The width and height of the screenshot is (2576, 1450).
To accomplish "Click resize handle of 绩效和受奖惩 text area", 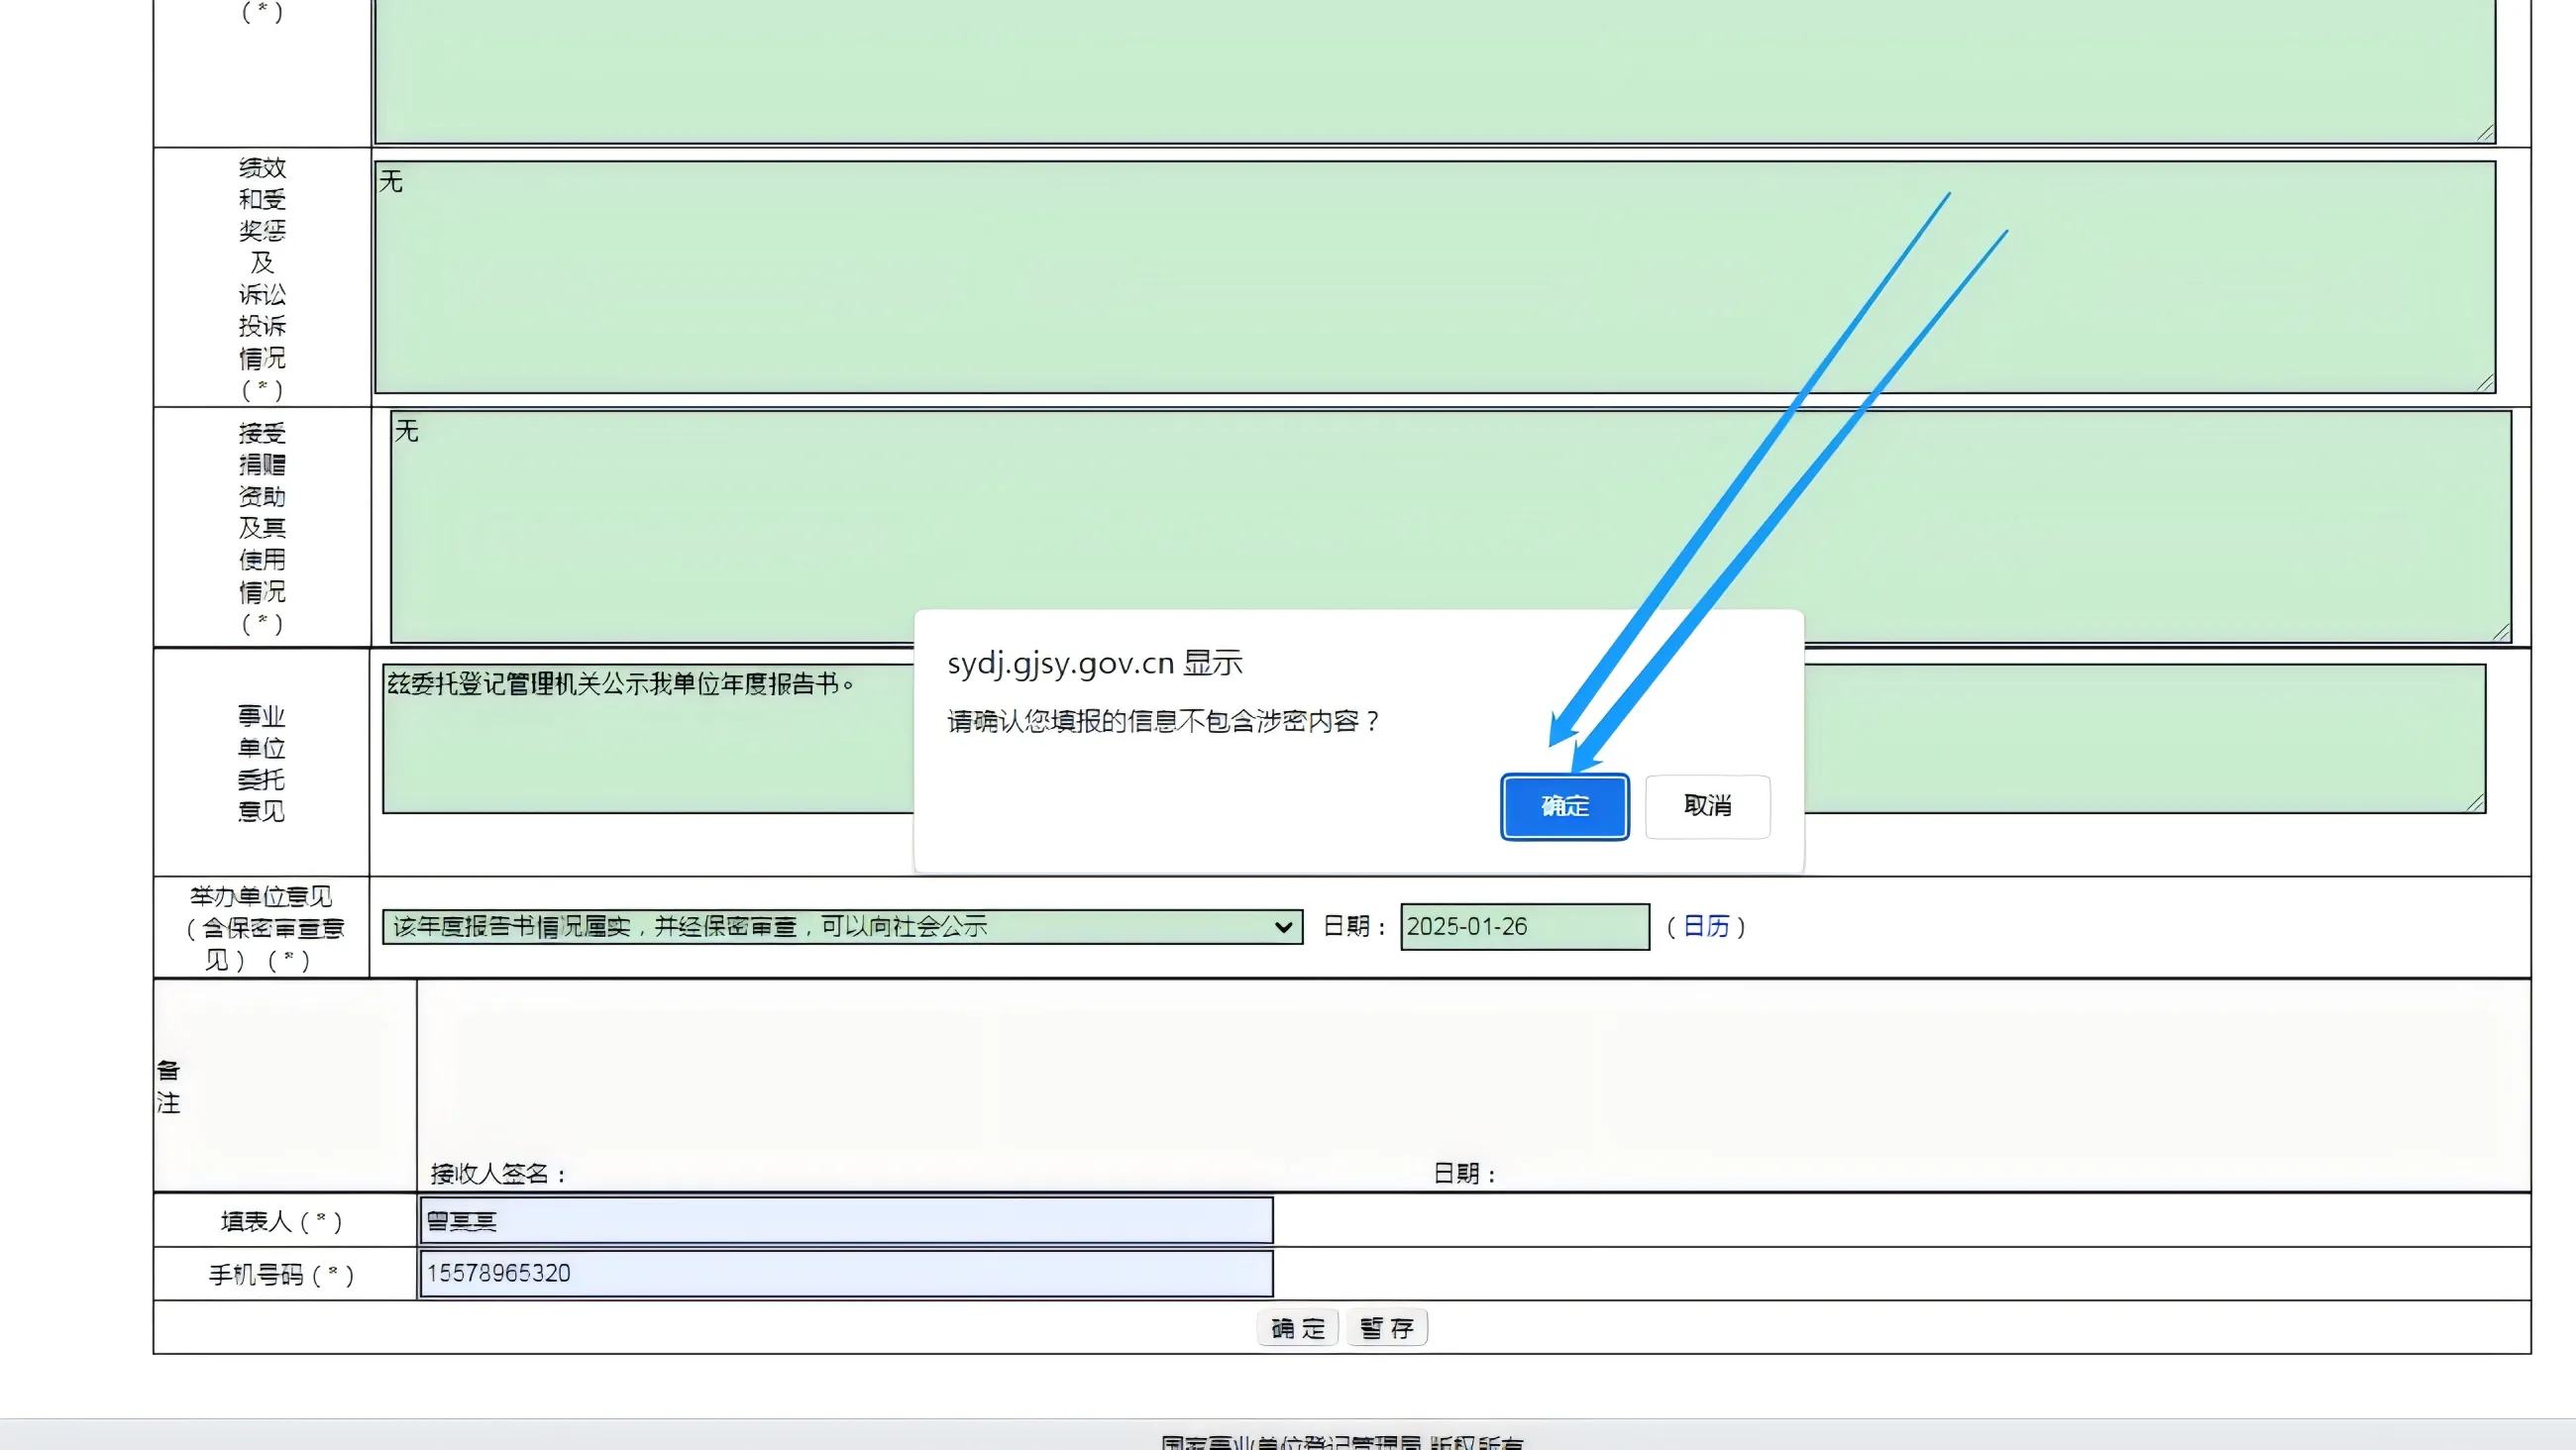I will click(2486, 384).
